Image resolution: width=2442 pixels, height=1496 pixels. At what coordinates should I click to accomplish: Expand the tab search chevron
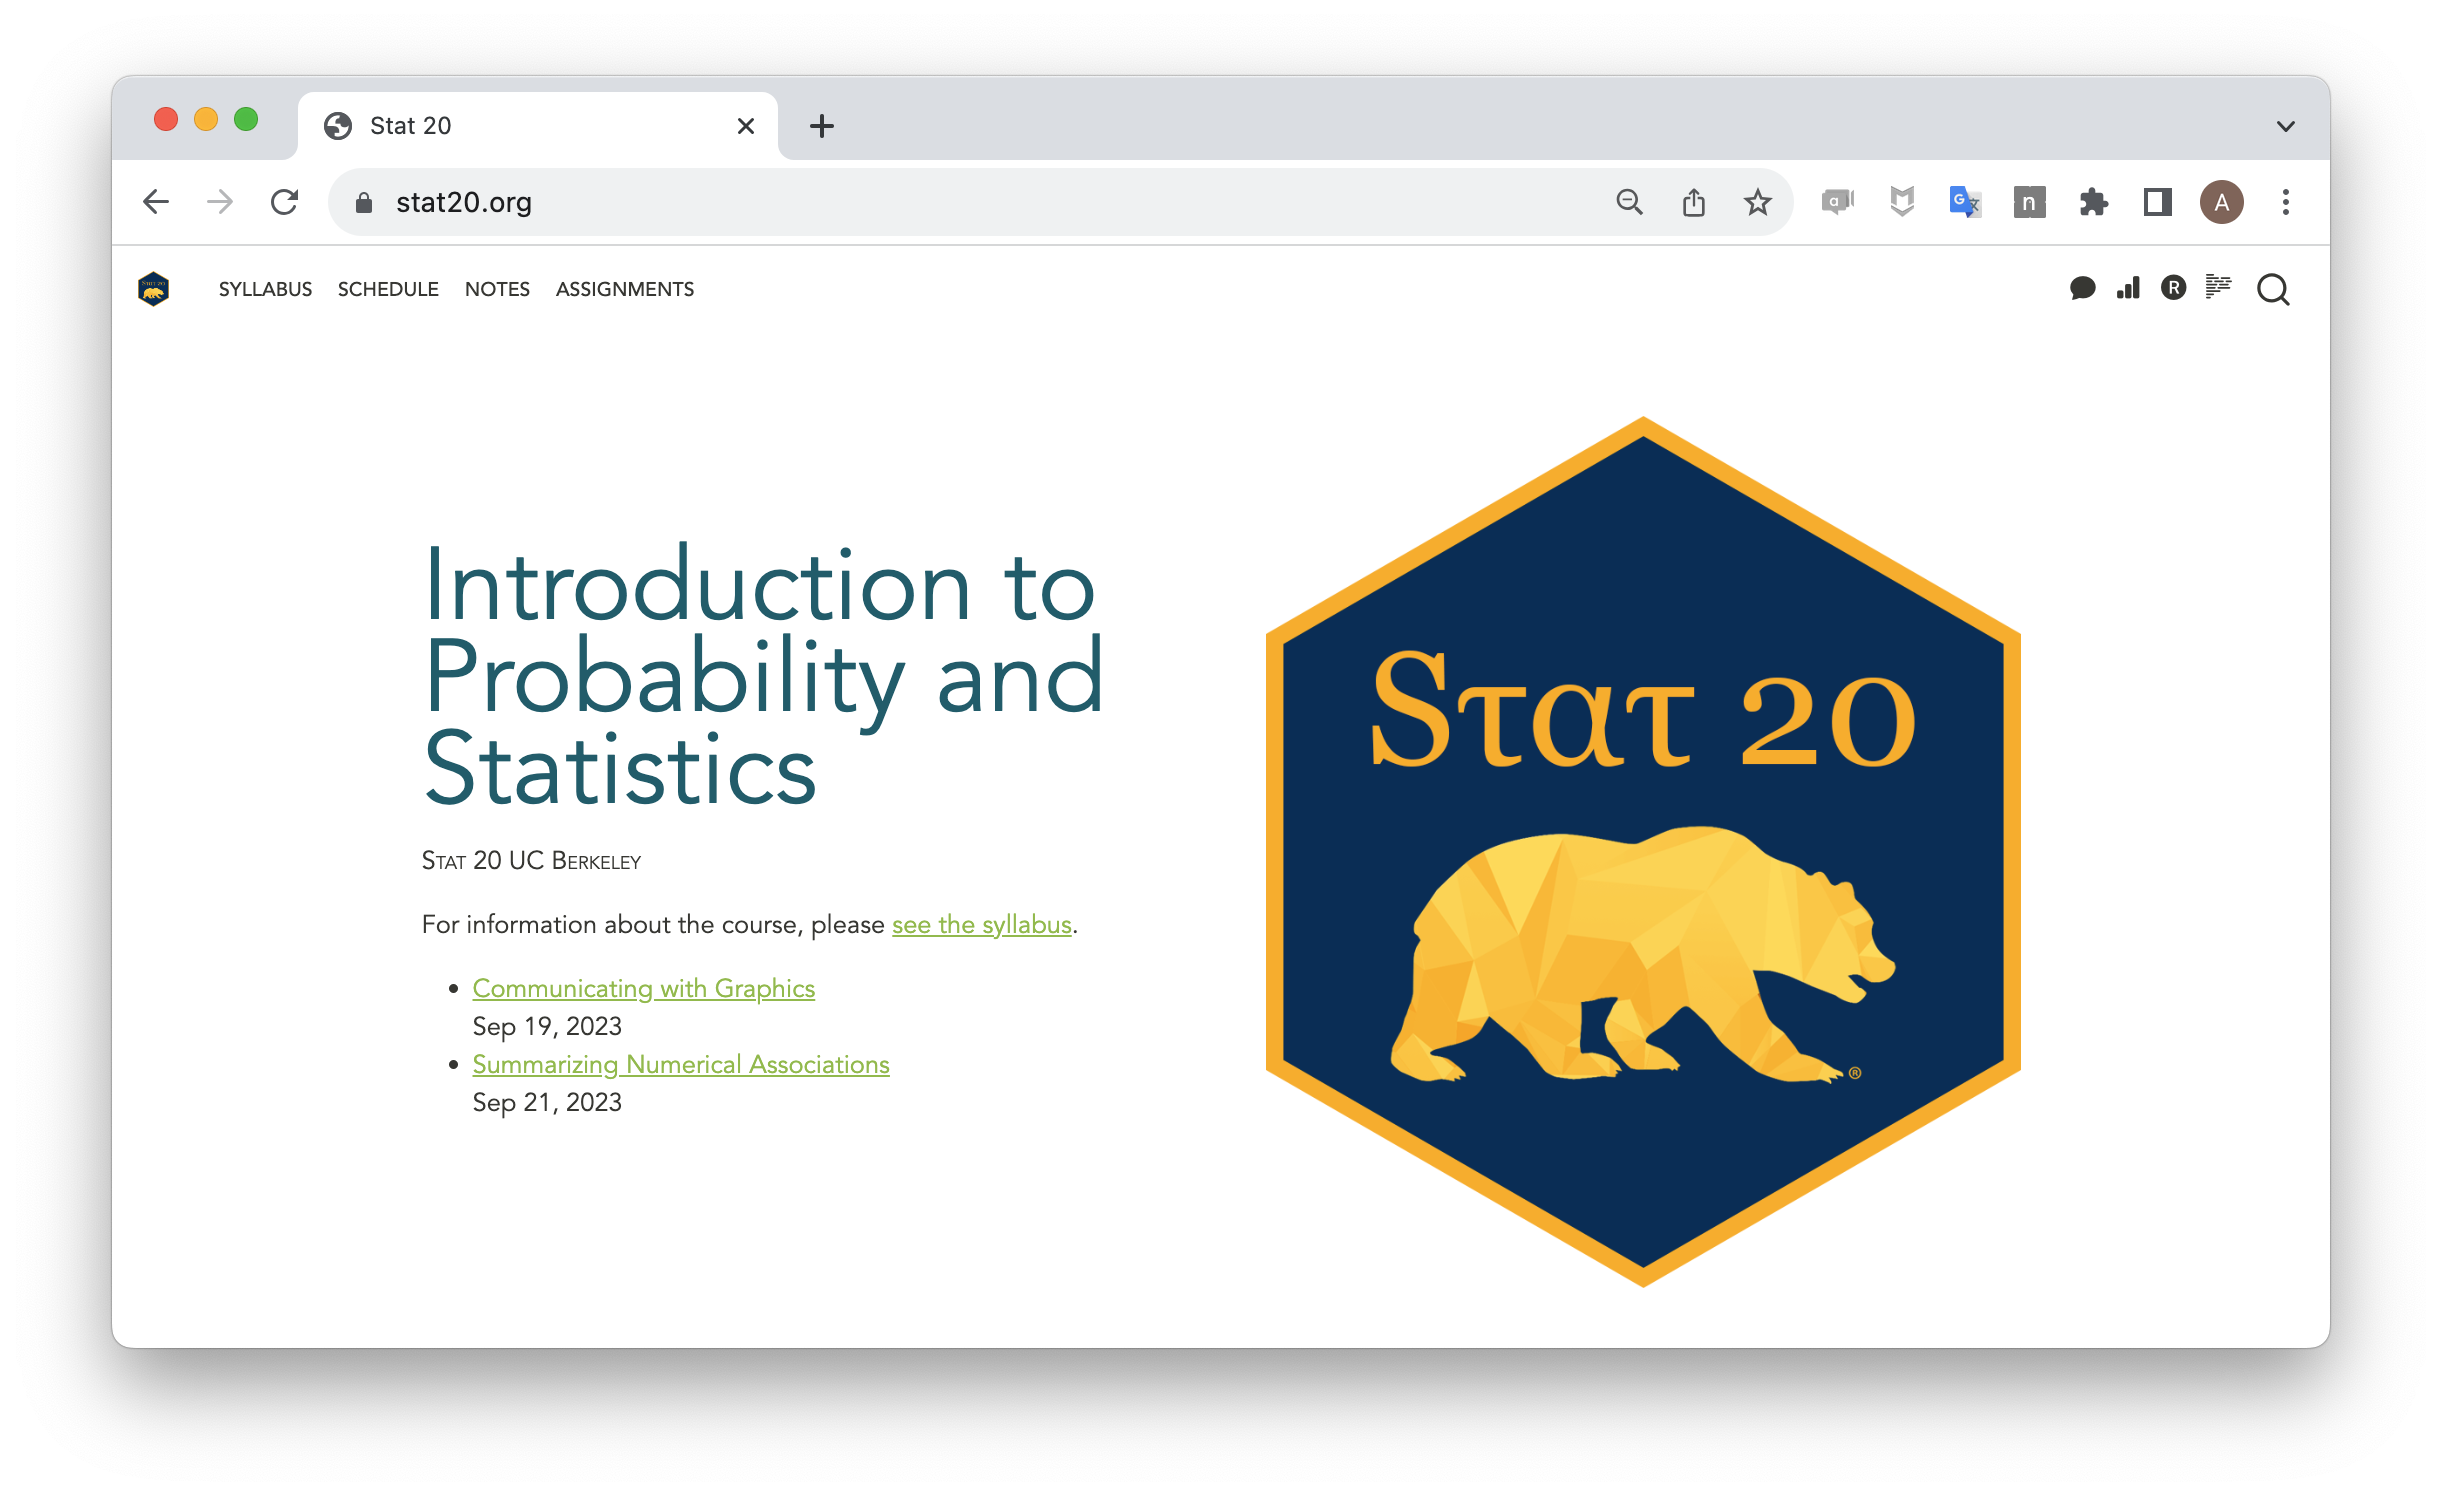tap(2285, 125)
